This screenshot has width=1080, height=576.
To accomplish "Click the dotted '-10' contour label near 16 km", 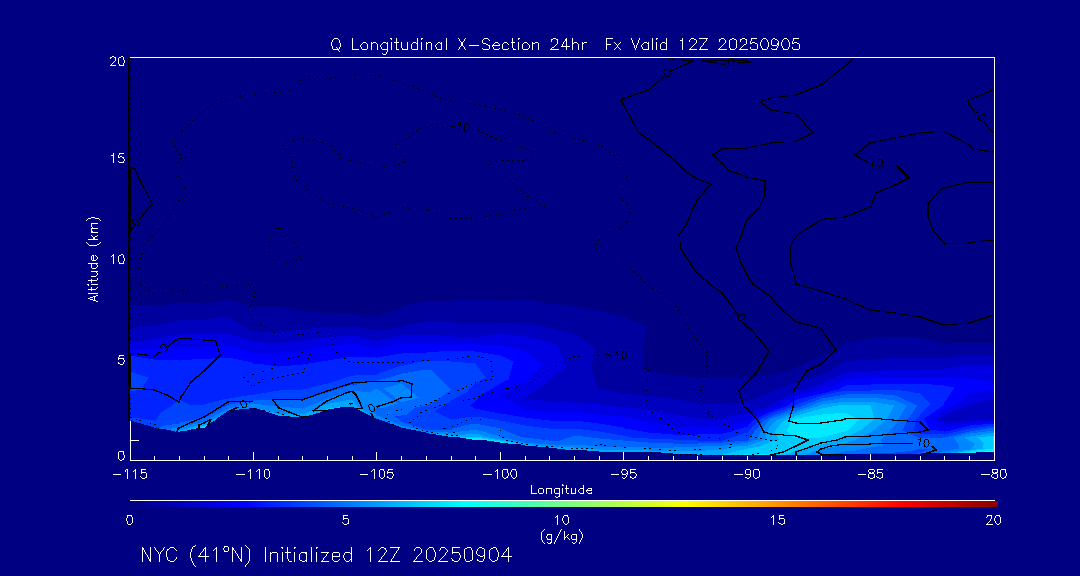I will (460, 127).
